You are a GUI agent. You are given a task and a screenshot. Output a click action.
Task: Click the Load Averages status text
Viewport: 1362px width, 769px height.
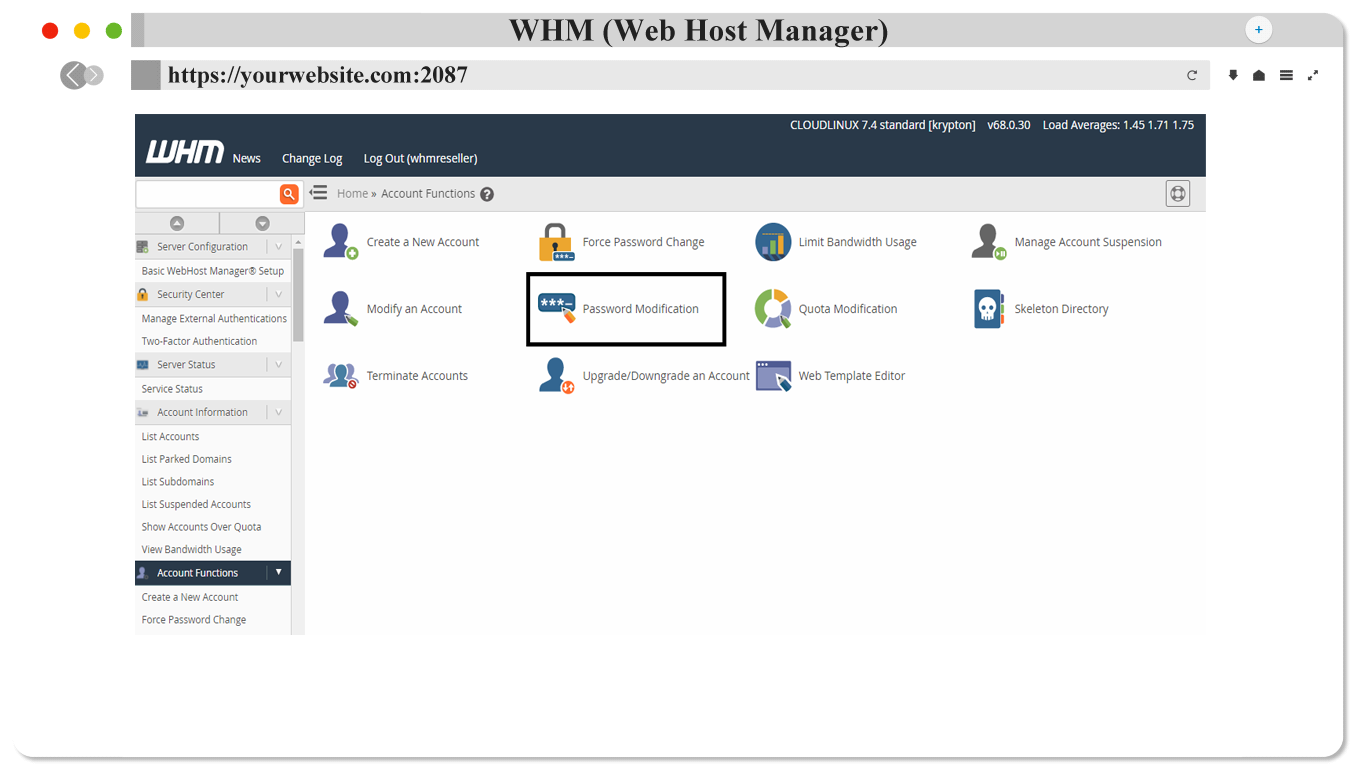click(x=1118, y=125)
